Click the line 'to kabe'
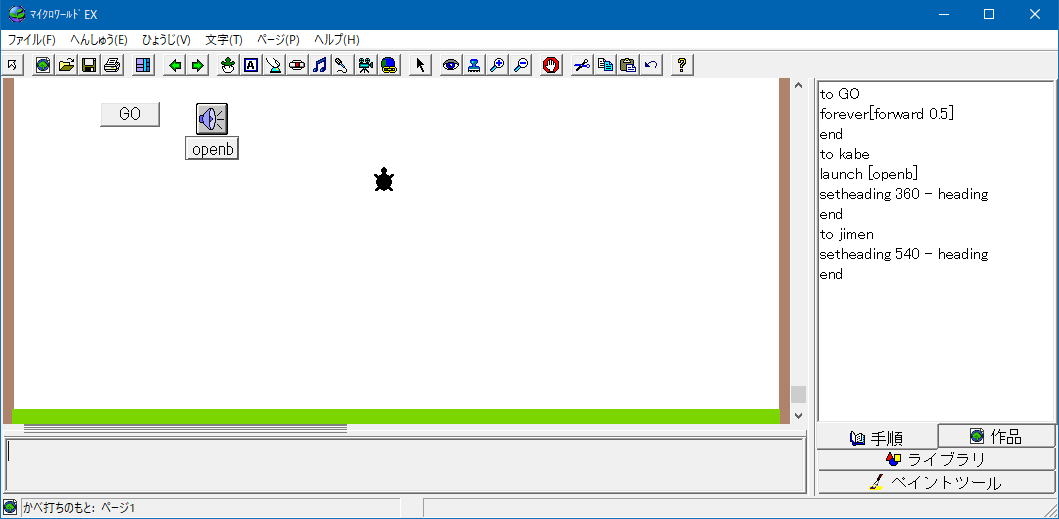This screenshot has width=1059, height=519. (844, 154)
